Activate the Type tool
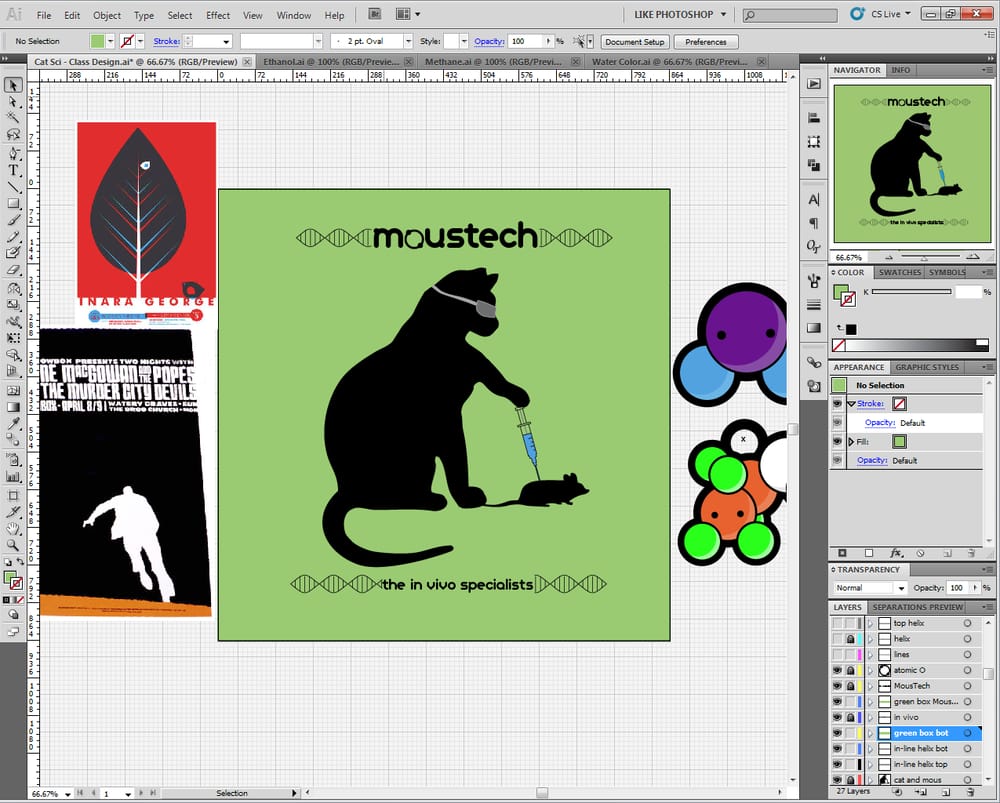 tap(13, 170)
